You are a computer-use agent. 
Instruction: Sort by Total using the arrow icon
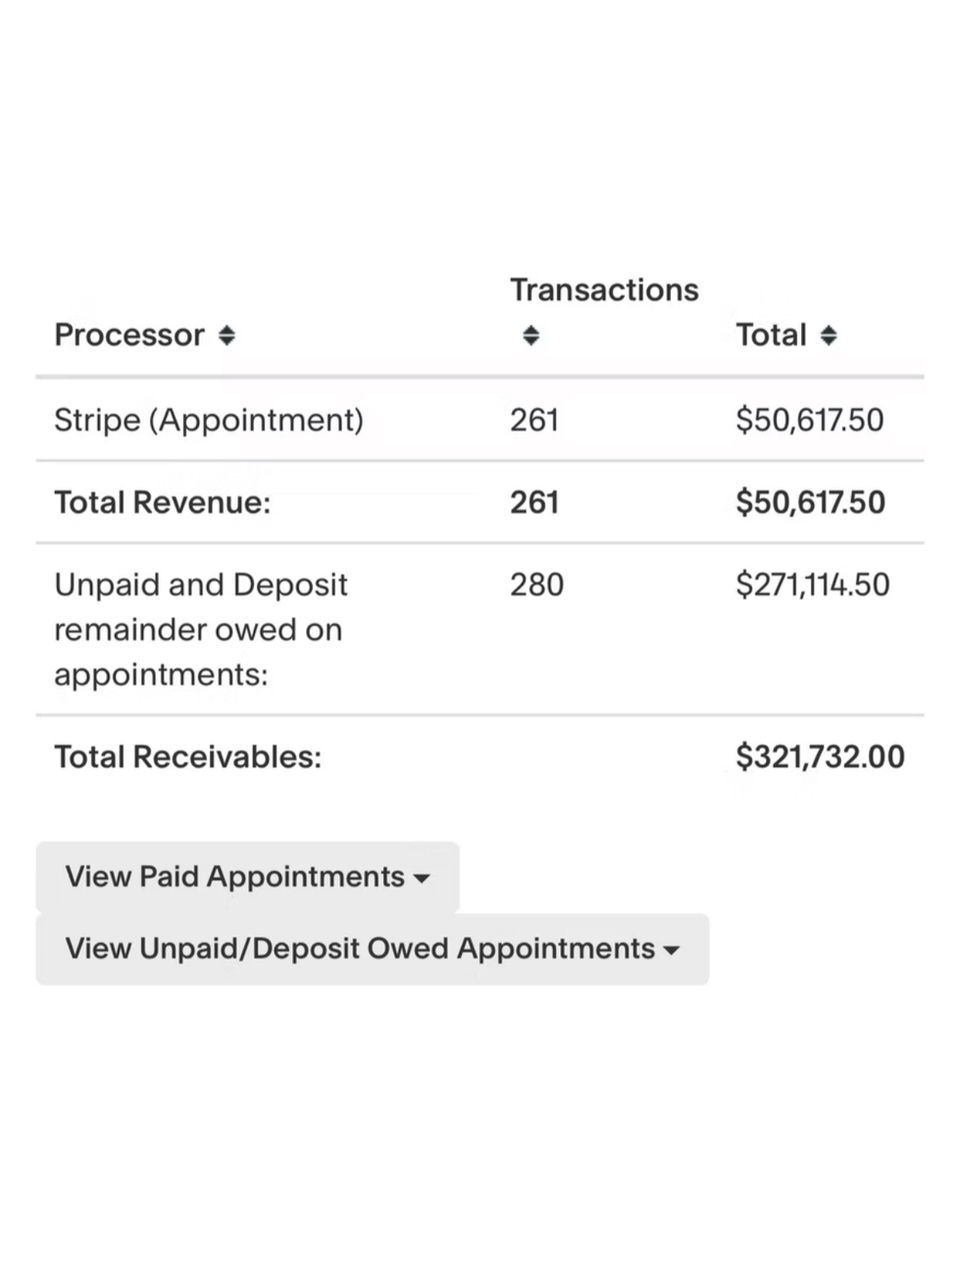[828, 336]
